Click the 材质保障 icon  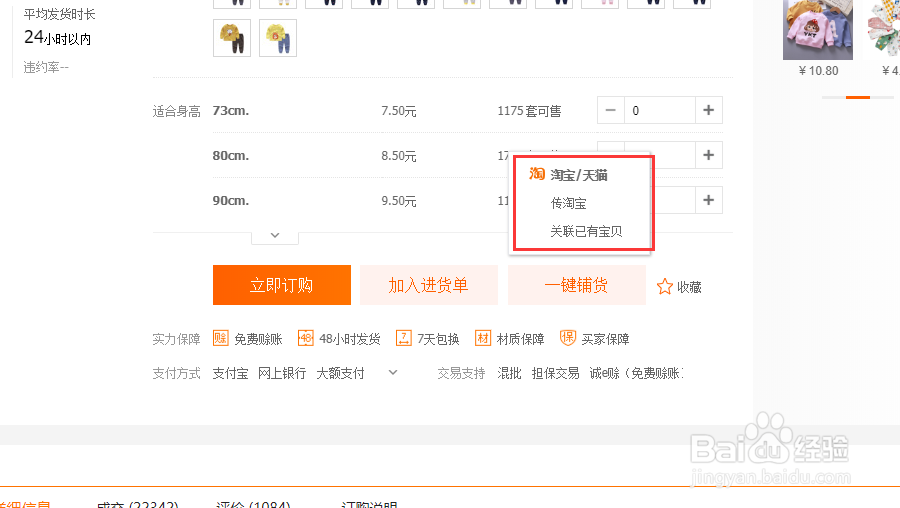[483, 338]
